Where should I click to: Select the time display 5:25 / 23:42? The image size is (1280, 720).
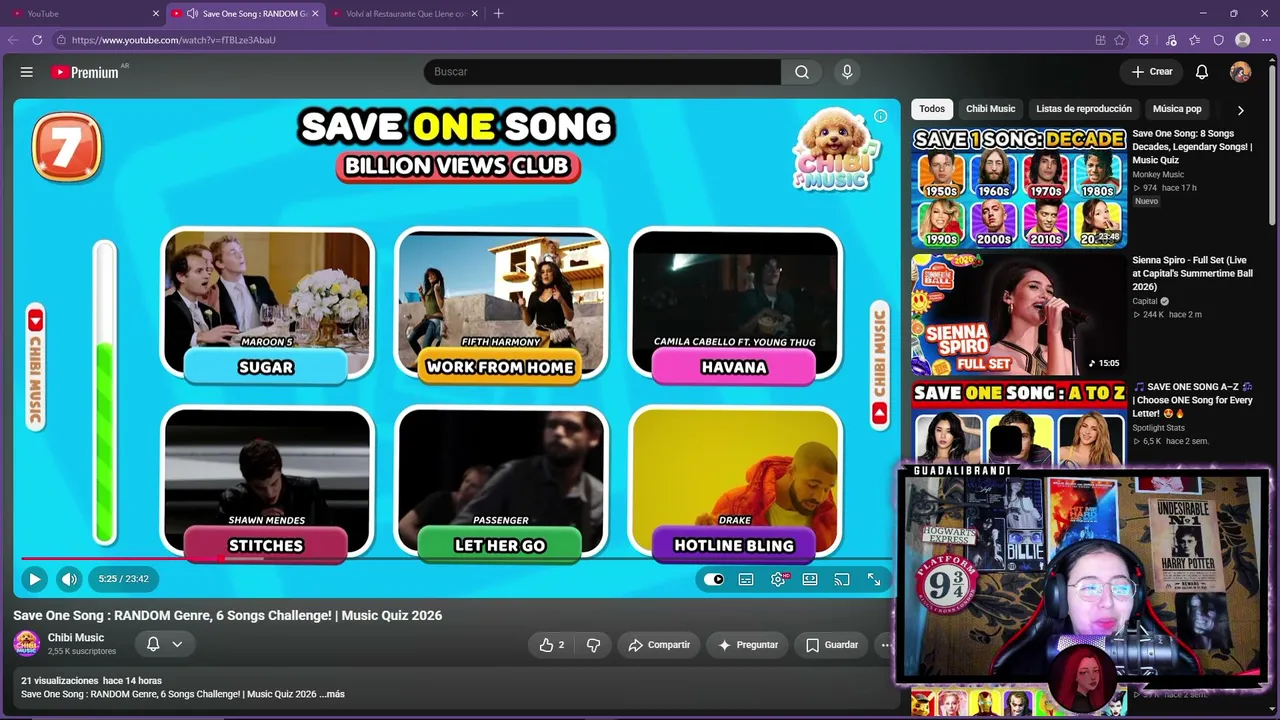(124, 579)
